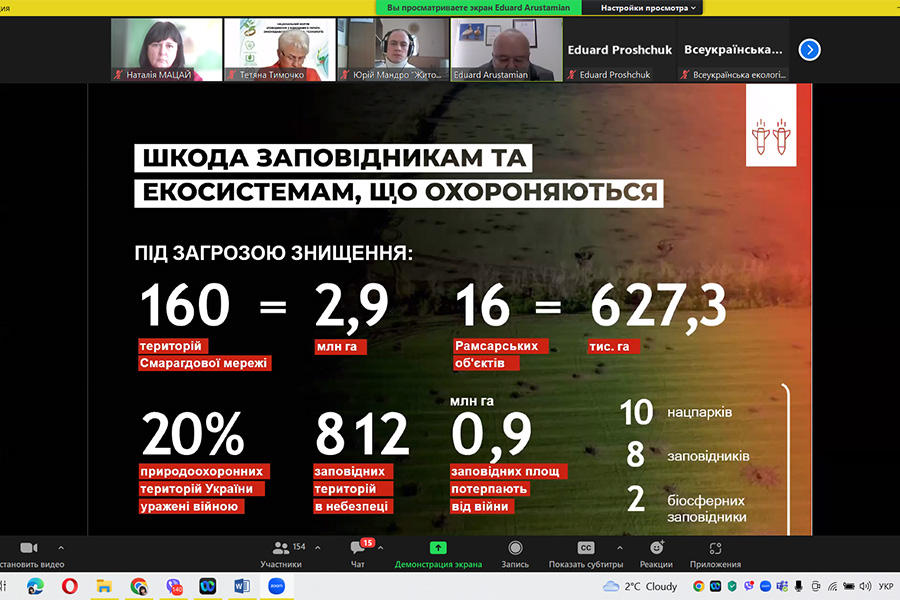Screen dimensions: 900x600
Task: Open Microsoft Word from the taskbar
Action: [x=242, y=586]
